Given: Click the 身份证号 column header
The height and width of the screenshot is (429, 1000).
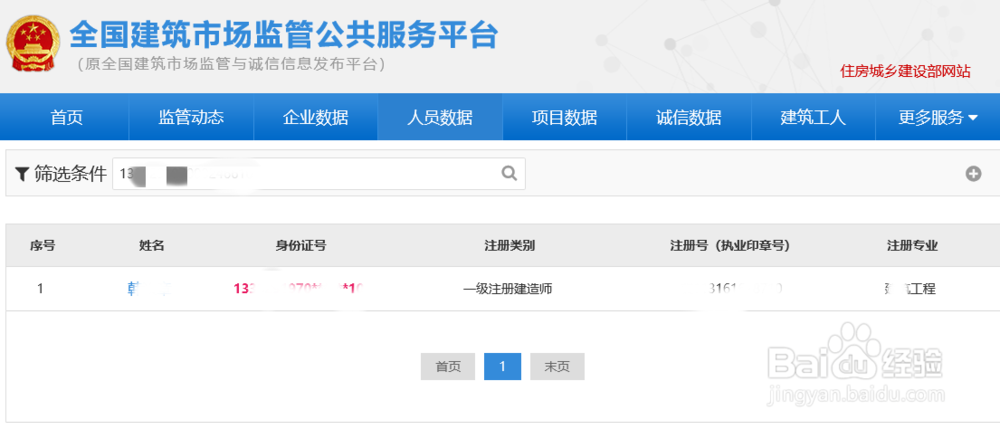Looking at the screenshot, I should click(x=301, y=246).
